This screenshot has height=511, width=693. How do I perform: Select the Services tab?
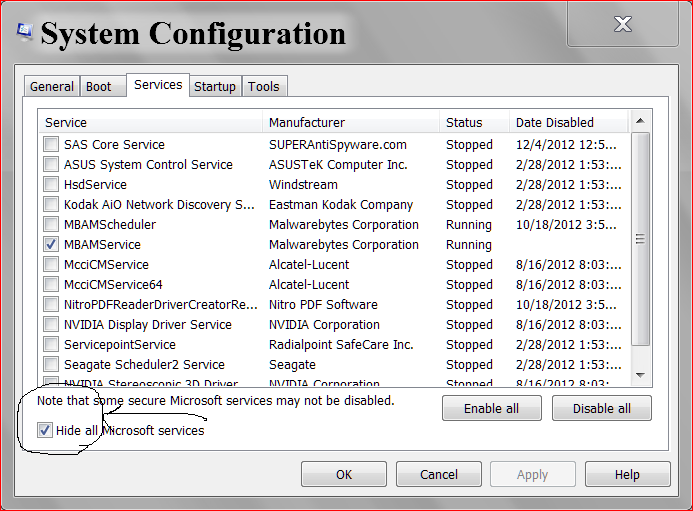point(158,85)
